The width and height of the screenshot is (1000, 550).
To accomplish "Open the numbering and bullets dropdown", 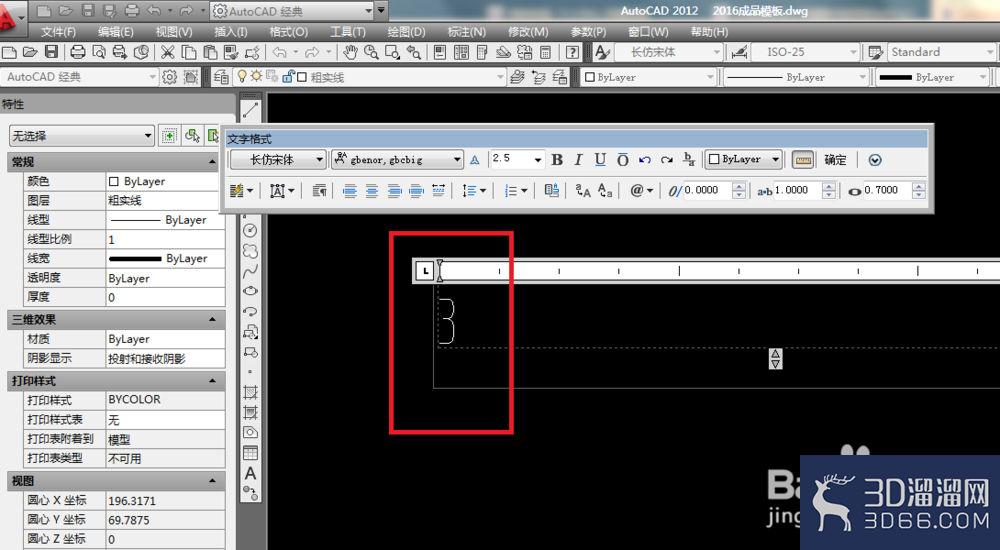I will pyautogui.click(x=515, y=190).
